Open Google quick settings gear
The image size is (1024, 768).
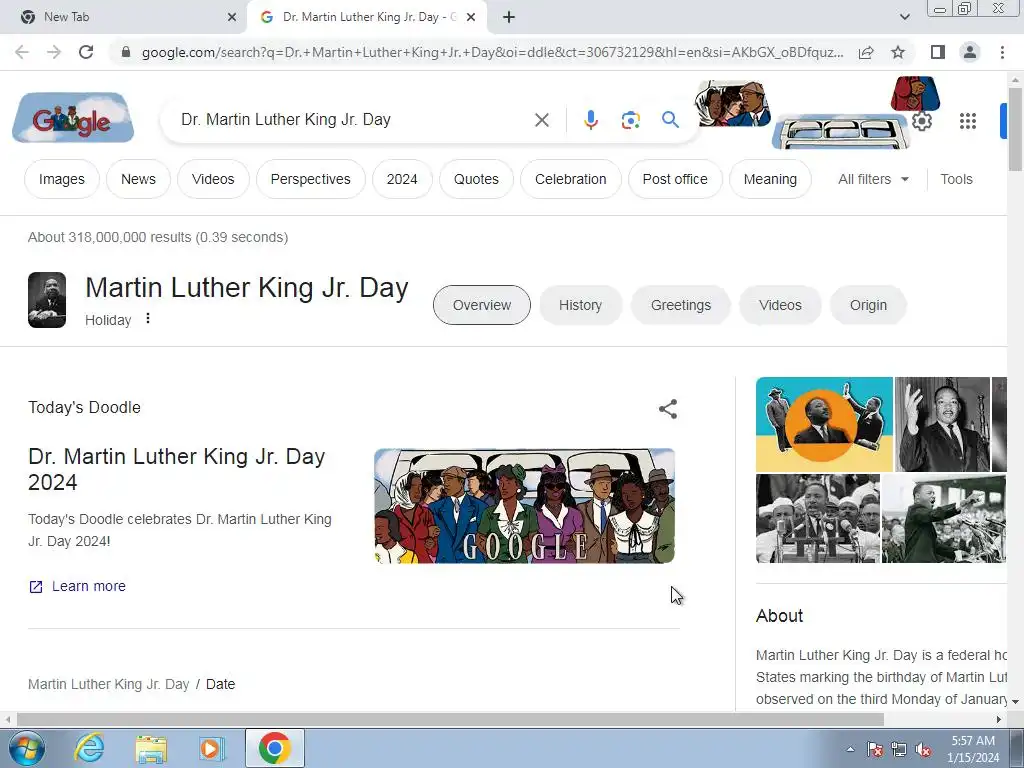click(921, 121)
